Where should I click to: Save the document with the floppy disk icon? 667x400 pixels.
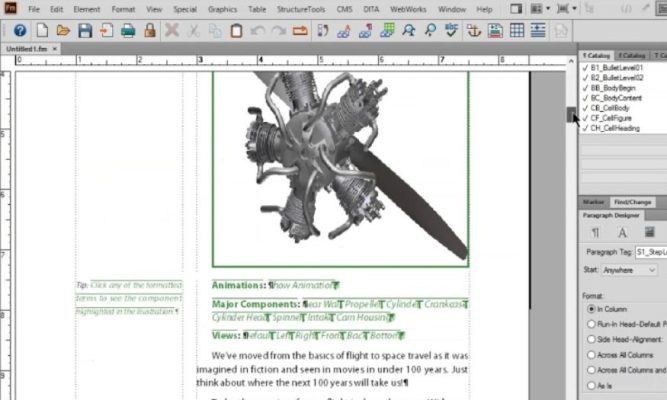pos(86,30)
